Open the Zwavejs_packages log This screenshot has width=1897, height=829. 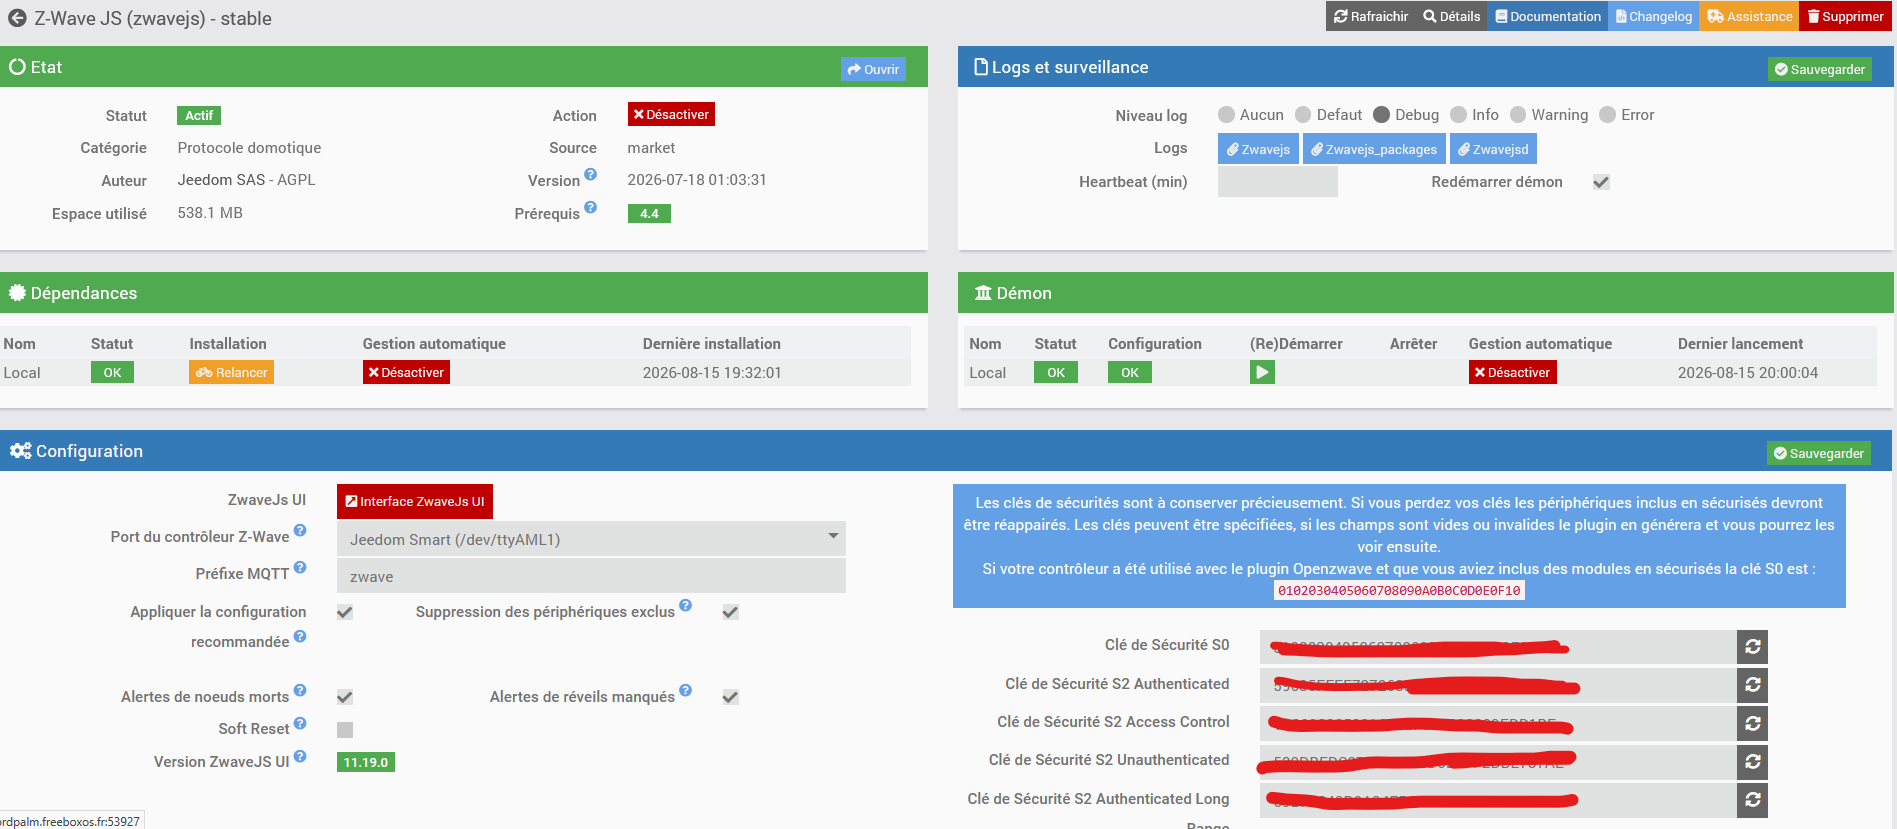pos(1374,149)
